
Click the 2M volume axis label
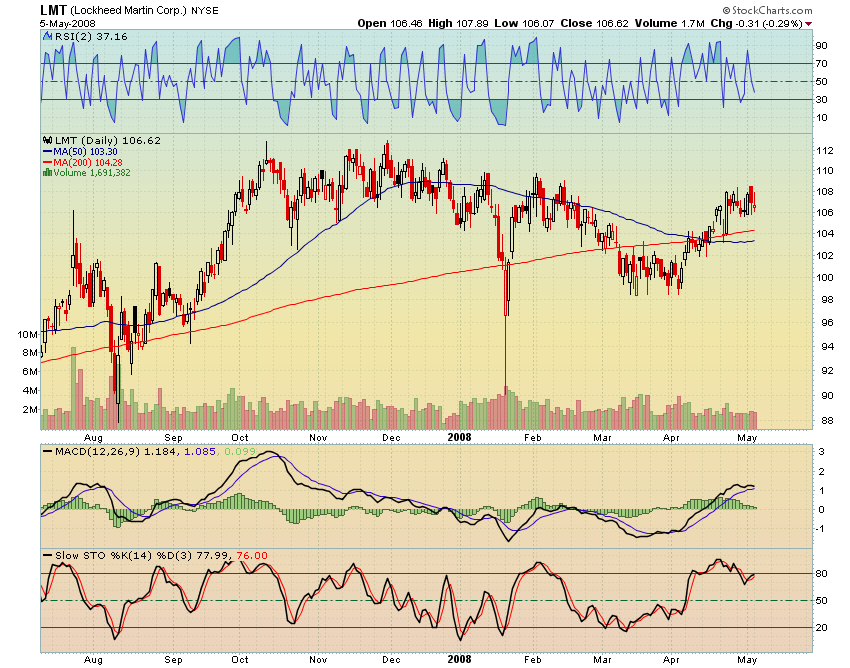click(x=30, y=409)
